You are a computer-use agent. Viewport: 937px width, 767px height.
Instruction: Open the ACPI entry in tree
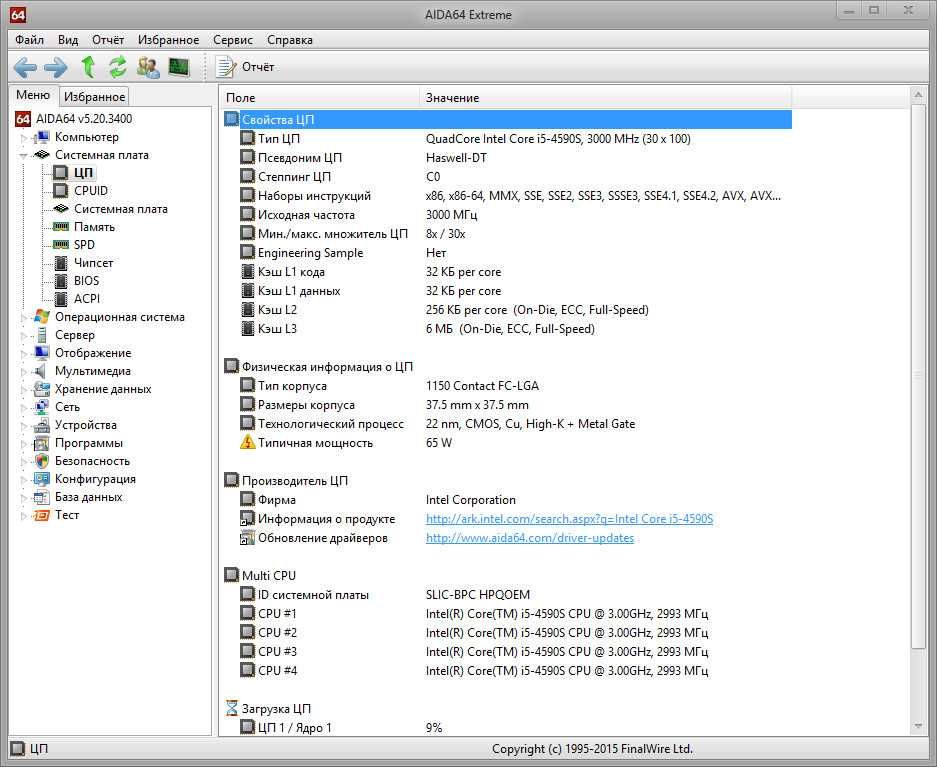87,299
